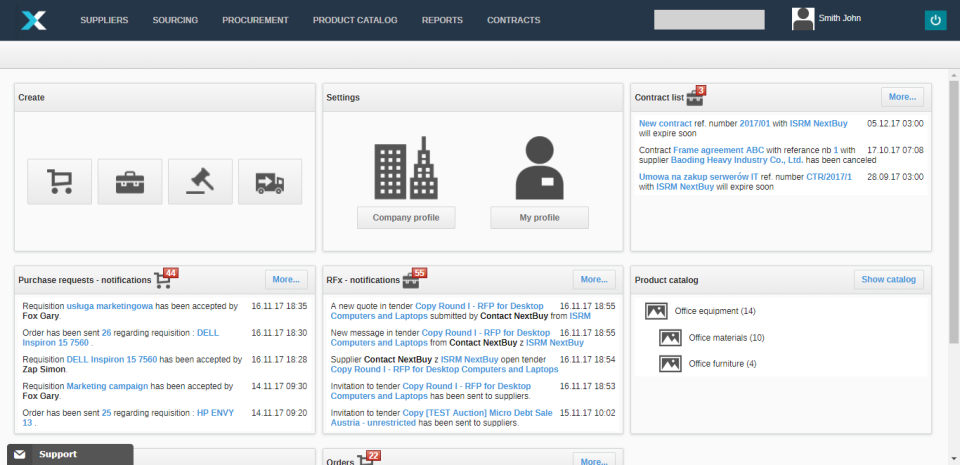Open Office furniture category image

click(670, 363)
